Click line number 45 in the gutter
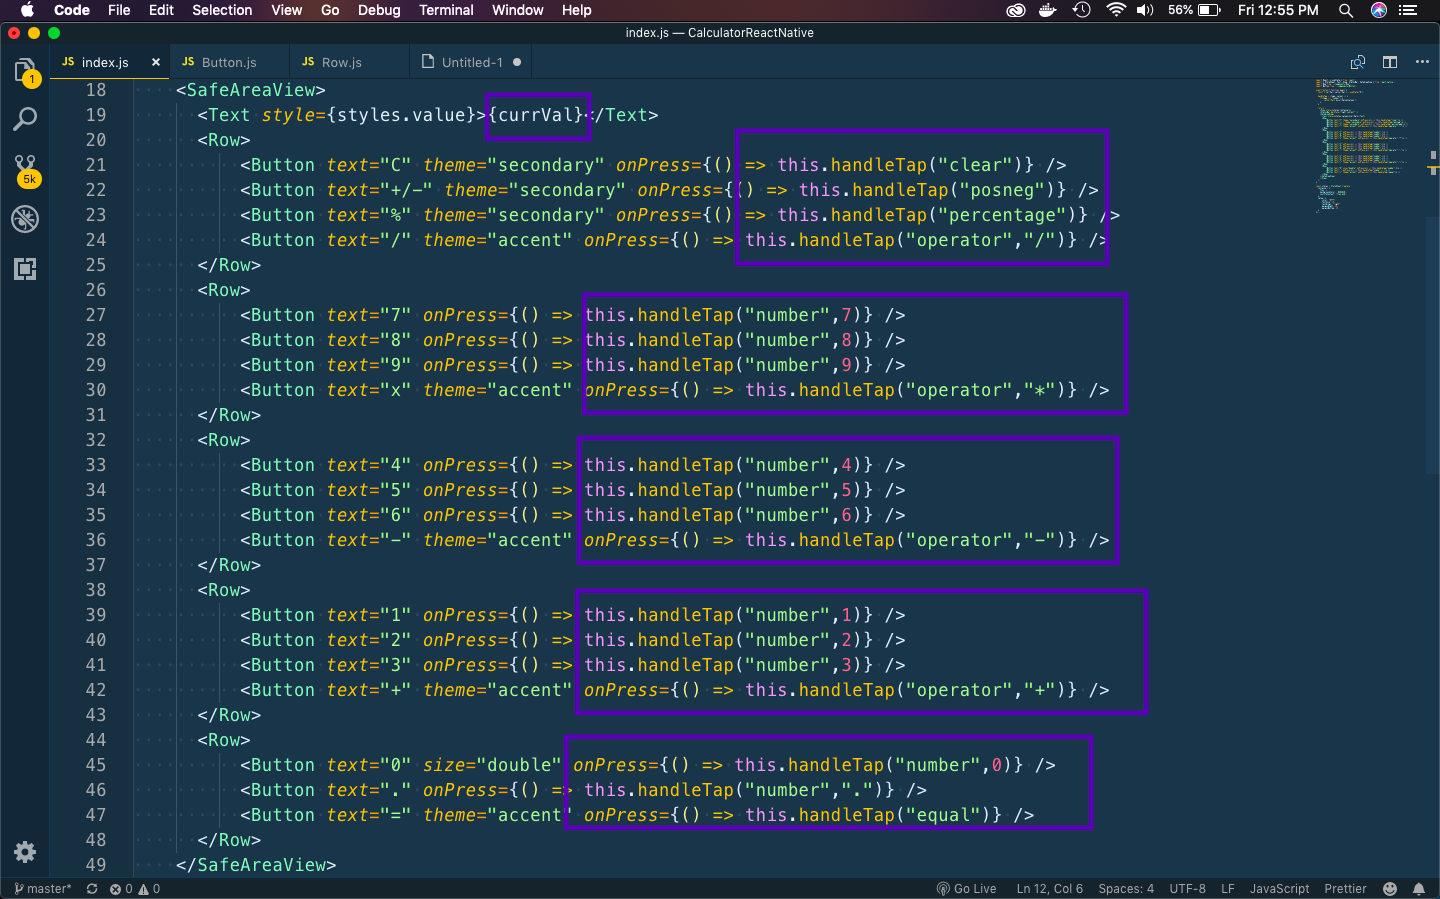 pyautogui.click(x=96, y=765)
